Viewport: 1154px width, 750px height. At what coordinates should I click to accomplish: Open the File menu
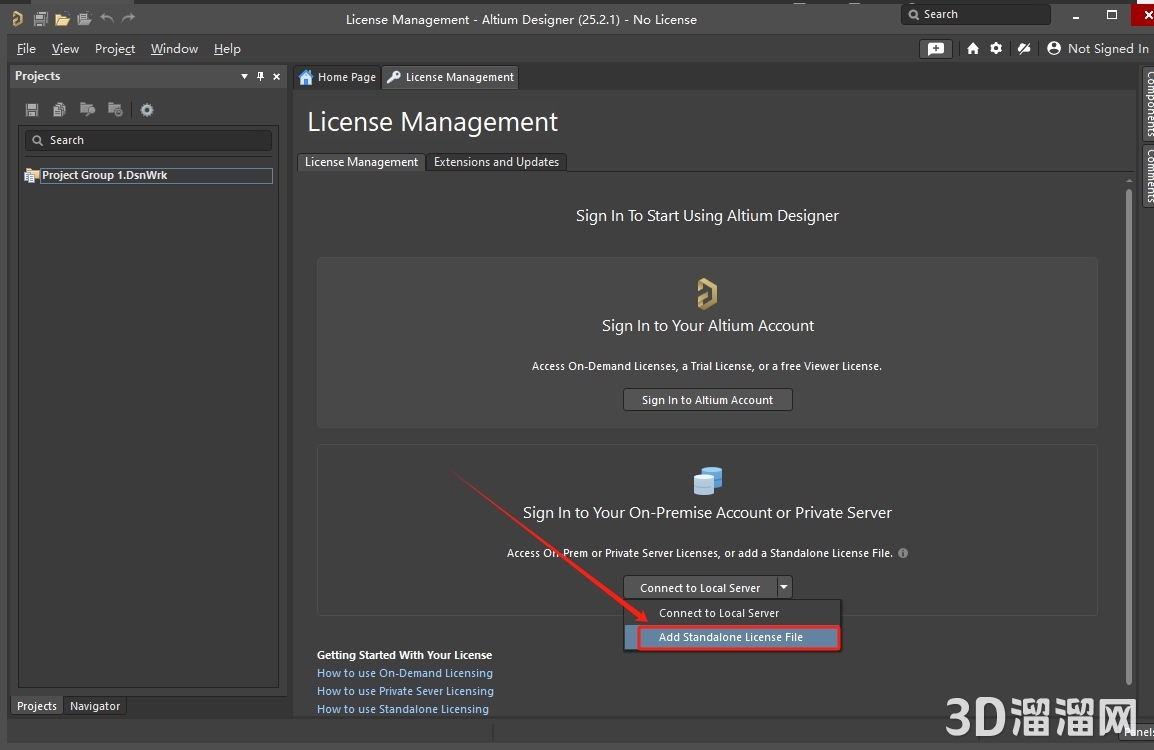click(x=26, y=49)
